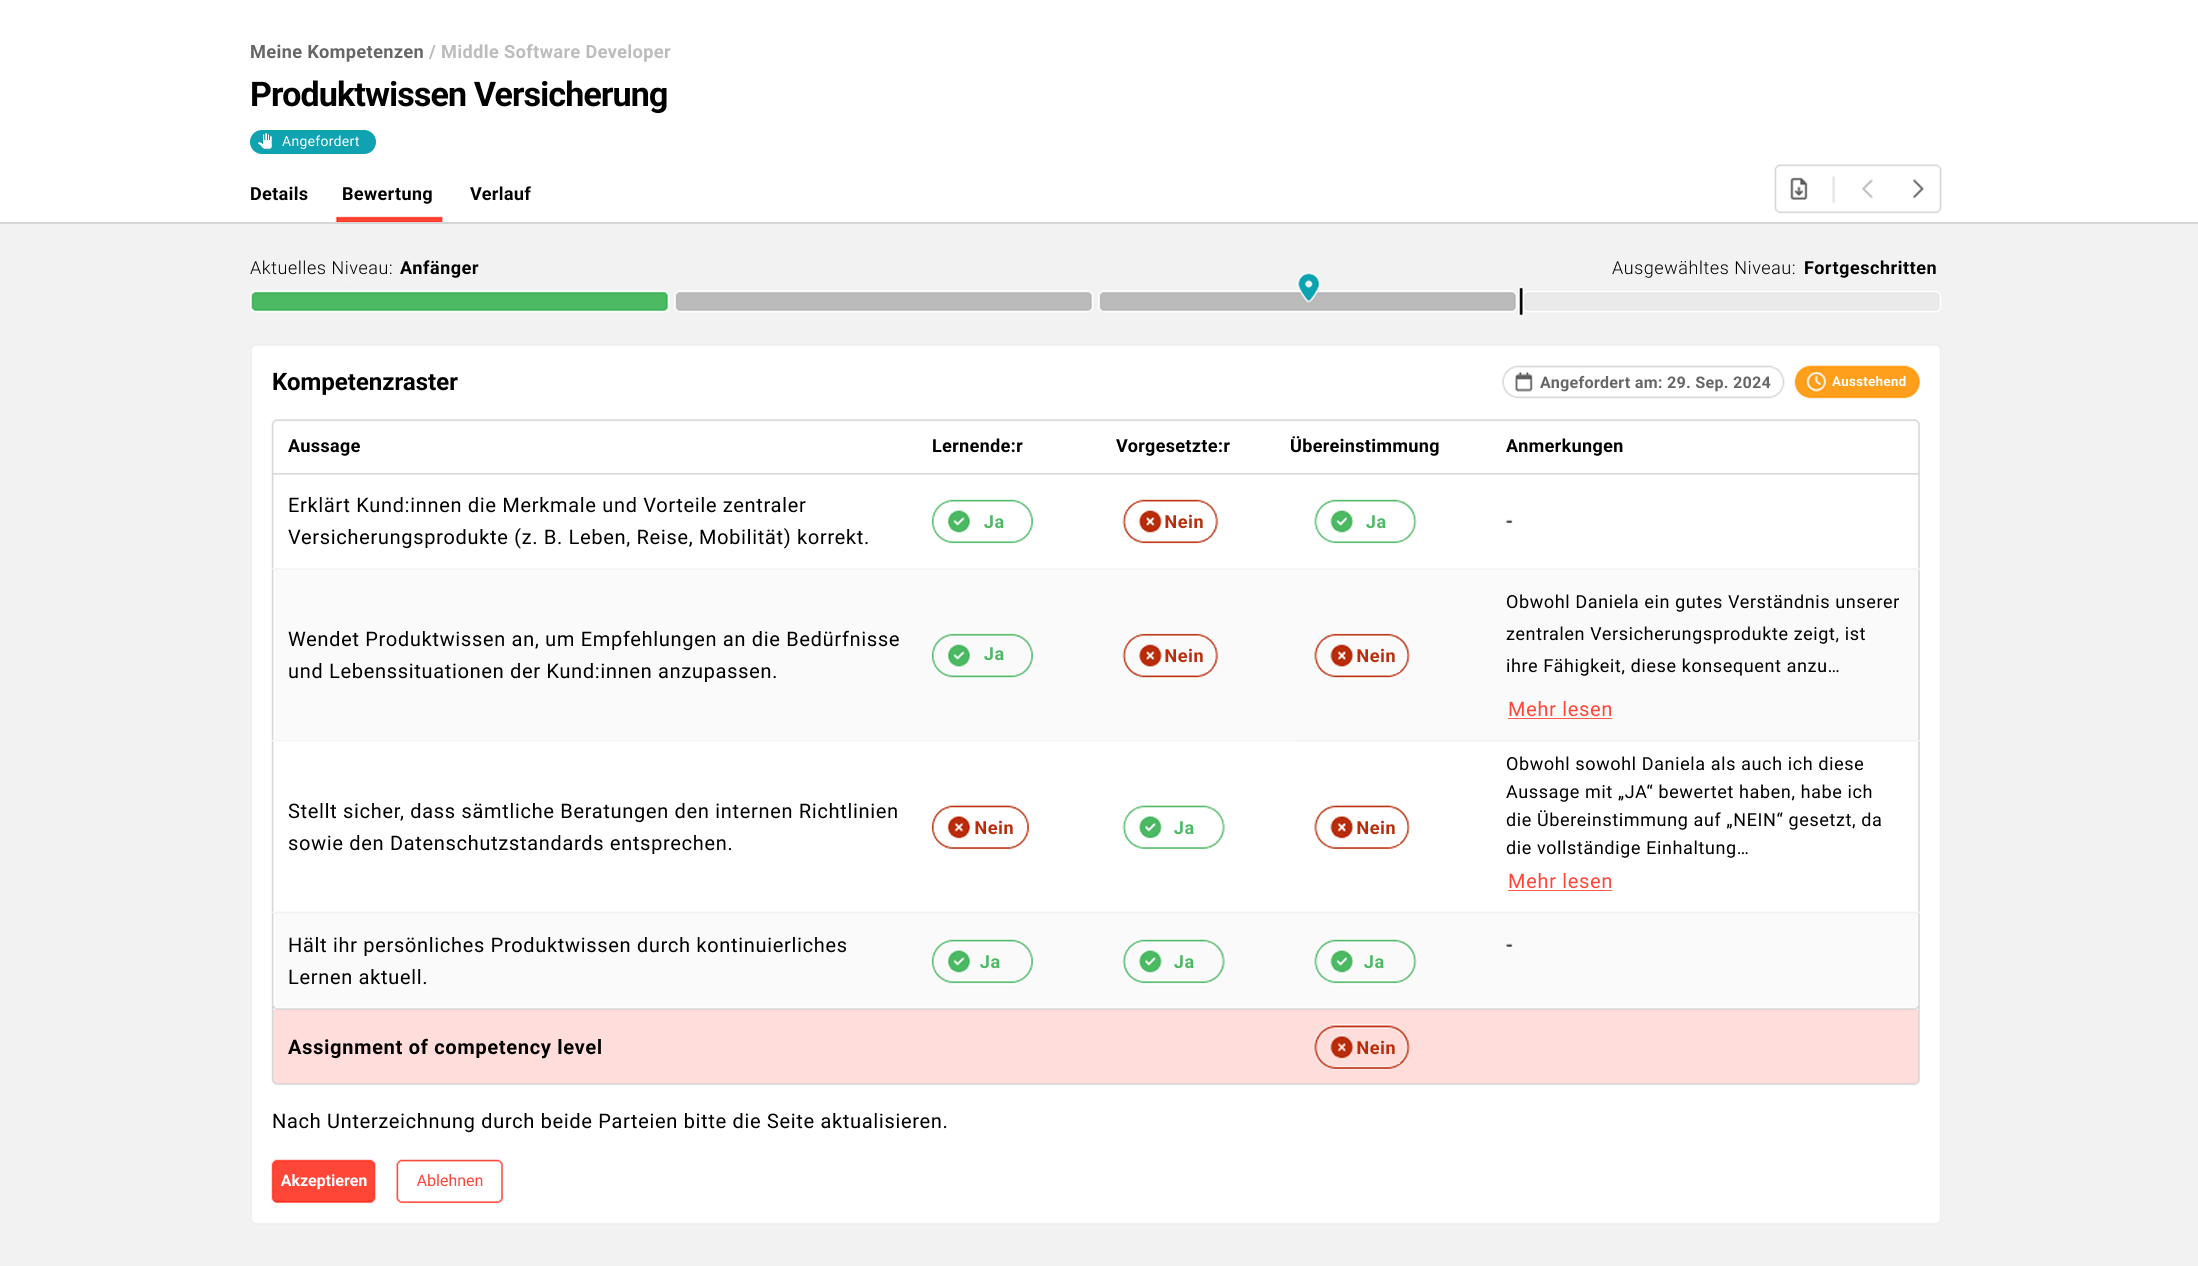Open the Meine Kompetenzen breadcrumb link
The width and height of the screenshot is (2198, 1266).
pos(336,51)
